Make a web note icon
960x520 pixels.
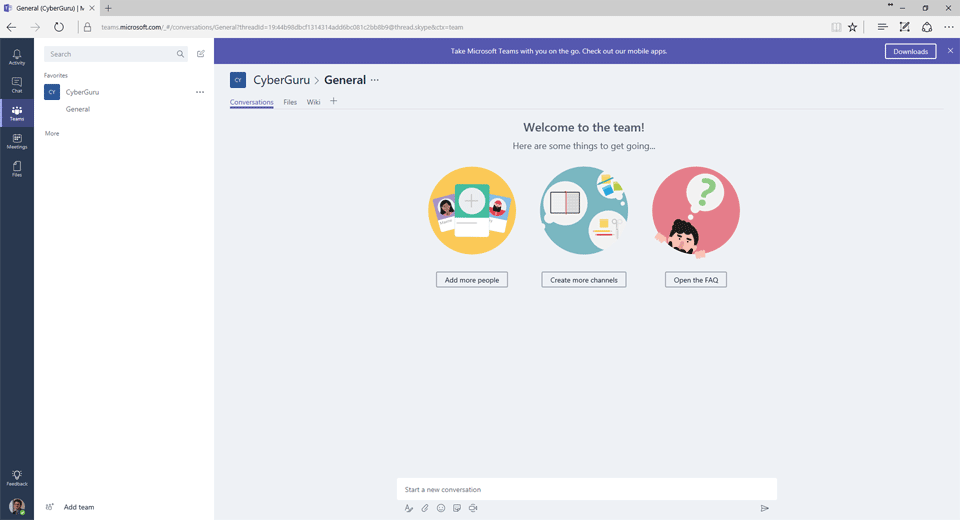click(904, 27)
